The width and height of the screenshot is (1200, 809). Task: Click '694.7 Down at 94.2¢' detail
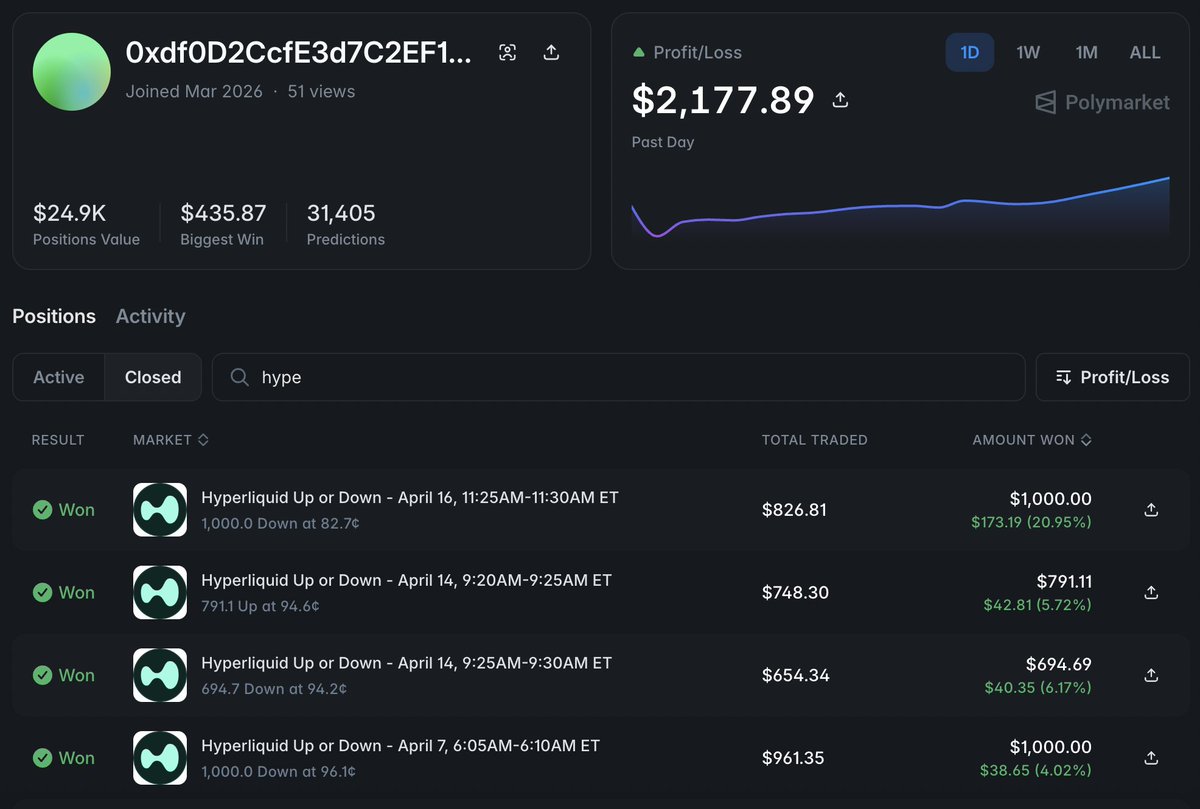point(272,689)
